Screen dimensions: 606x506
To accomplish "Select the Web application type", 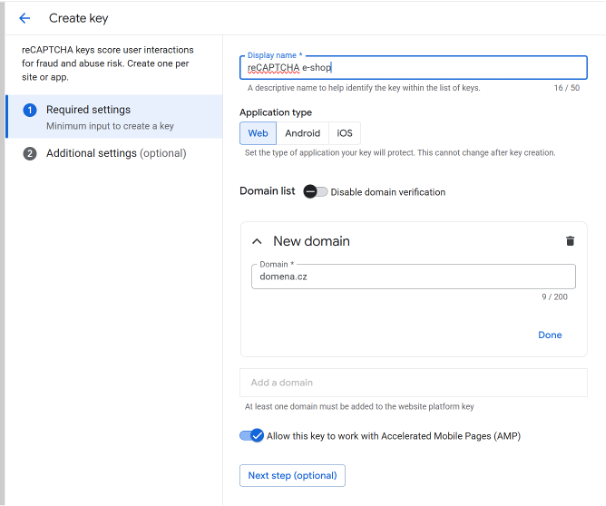I will (x=258, y=133).
